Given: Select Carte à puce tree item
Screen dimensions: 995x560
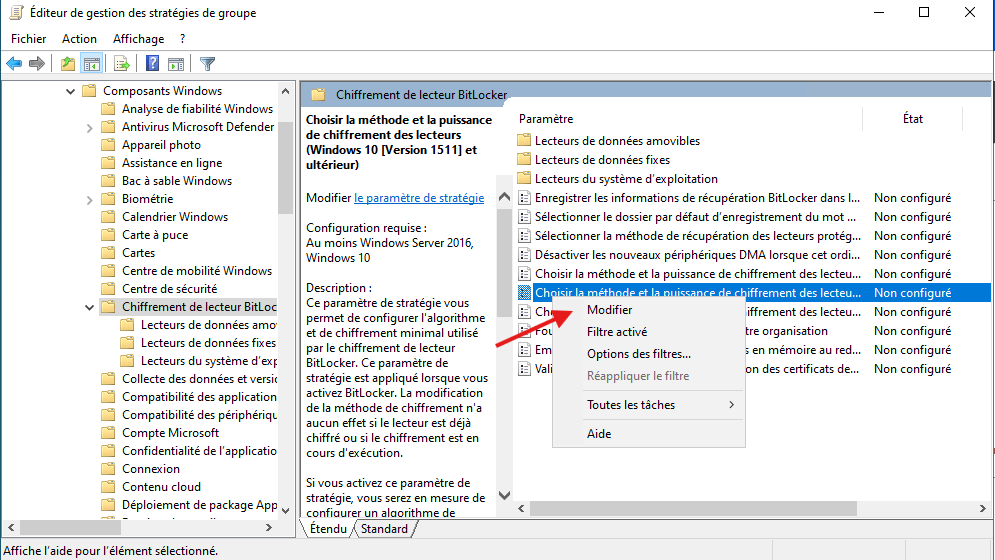Looking at the screenshot, I should pyautogui.click(x=155, y=234).
